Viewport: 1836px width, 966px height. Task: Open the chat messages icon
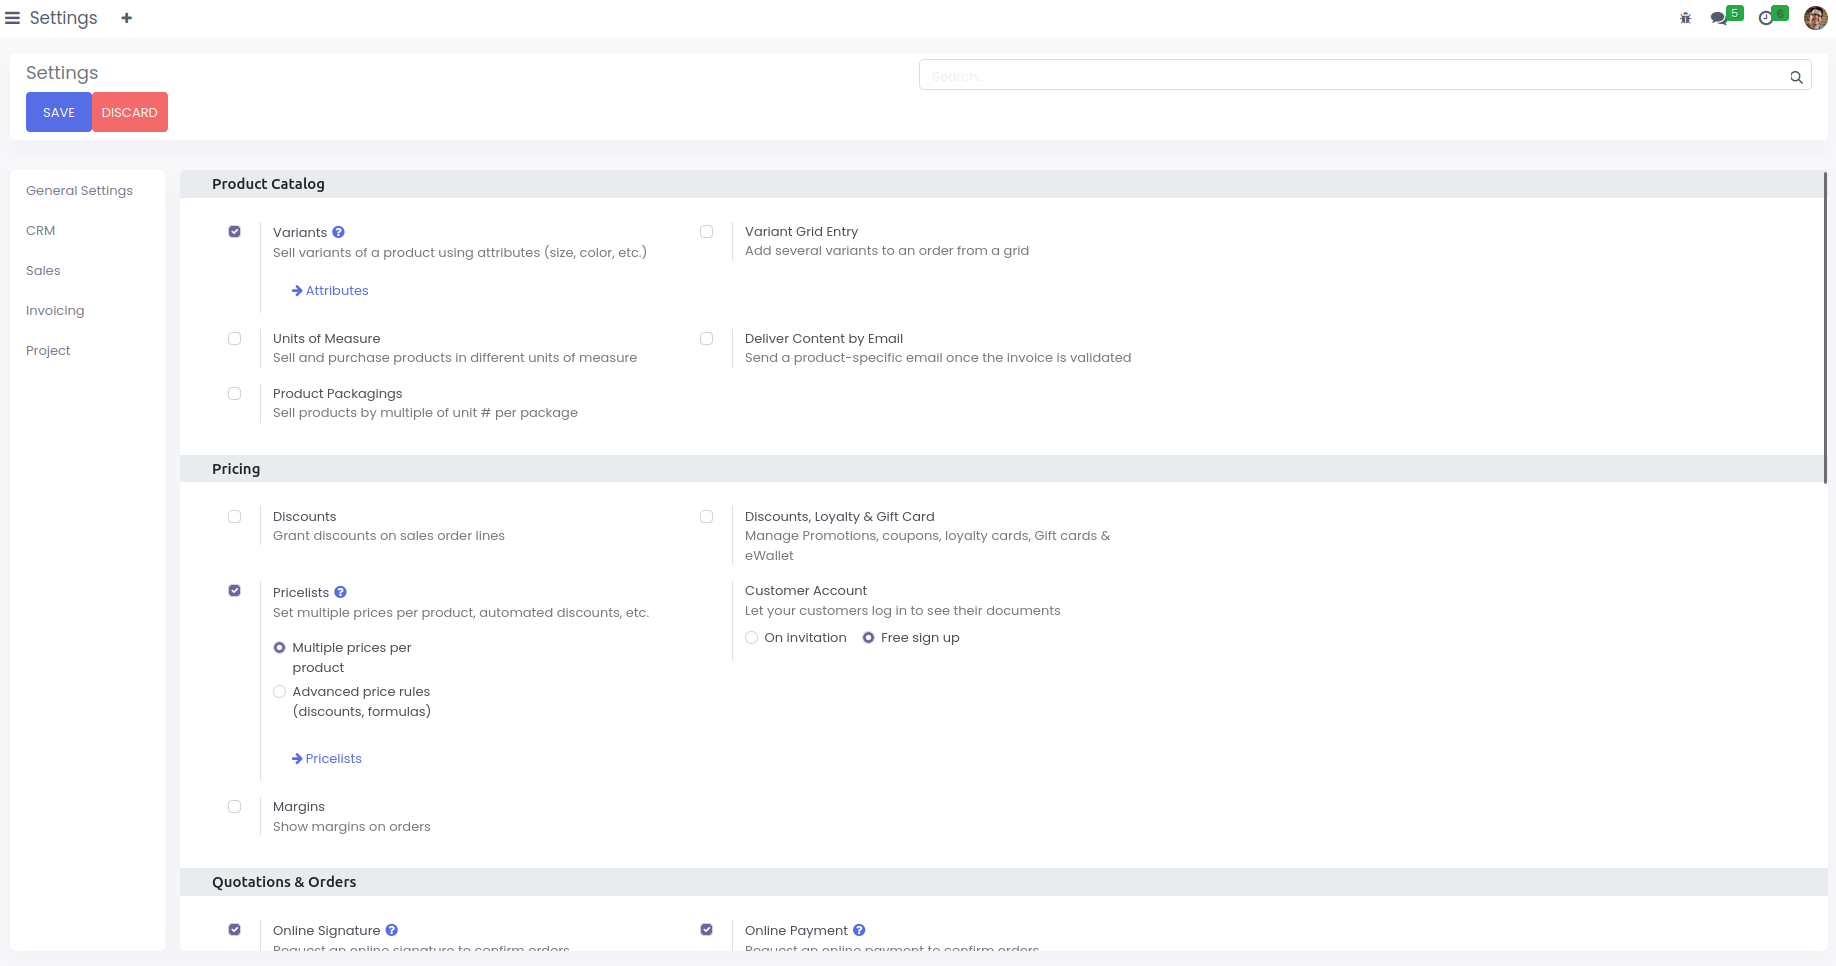(x=1719, y=18)
